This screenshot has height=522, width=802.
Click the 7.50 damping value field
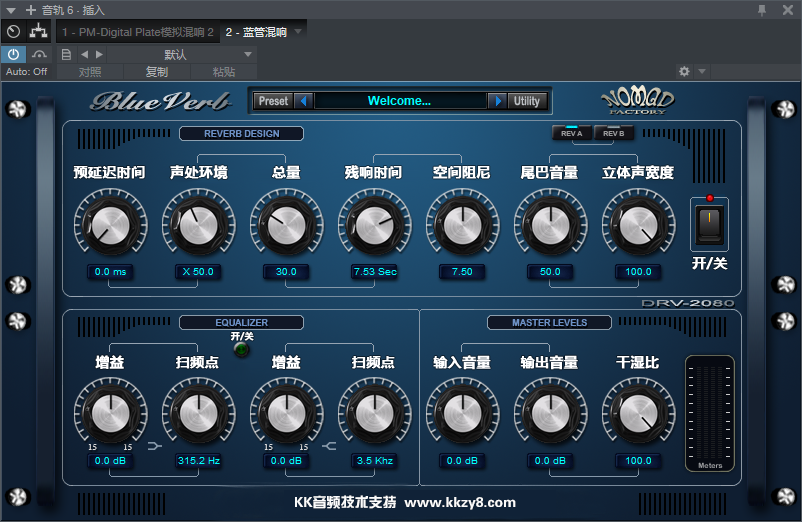462,272
